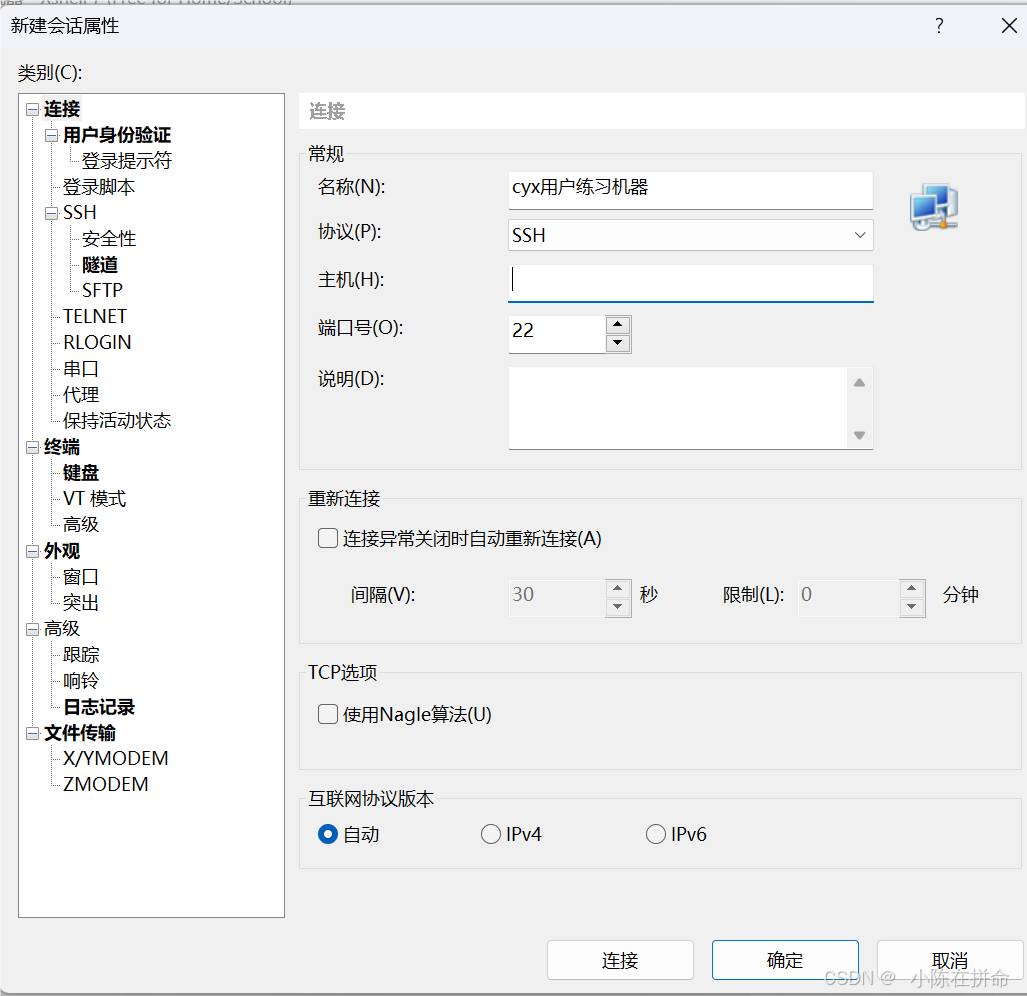Screen dimensions: 1027x996
Task: Open 窗口 settings
Action: click(x=81, y=577)
